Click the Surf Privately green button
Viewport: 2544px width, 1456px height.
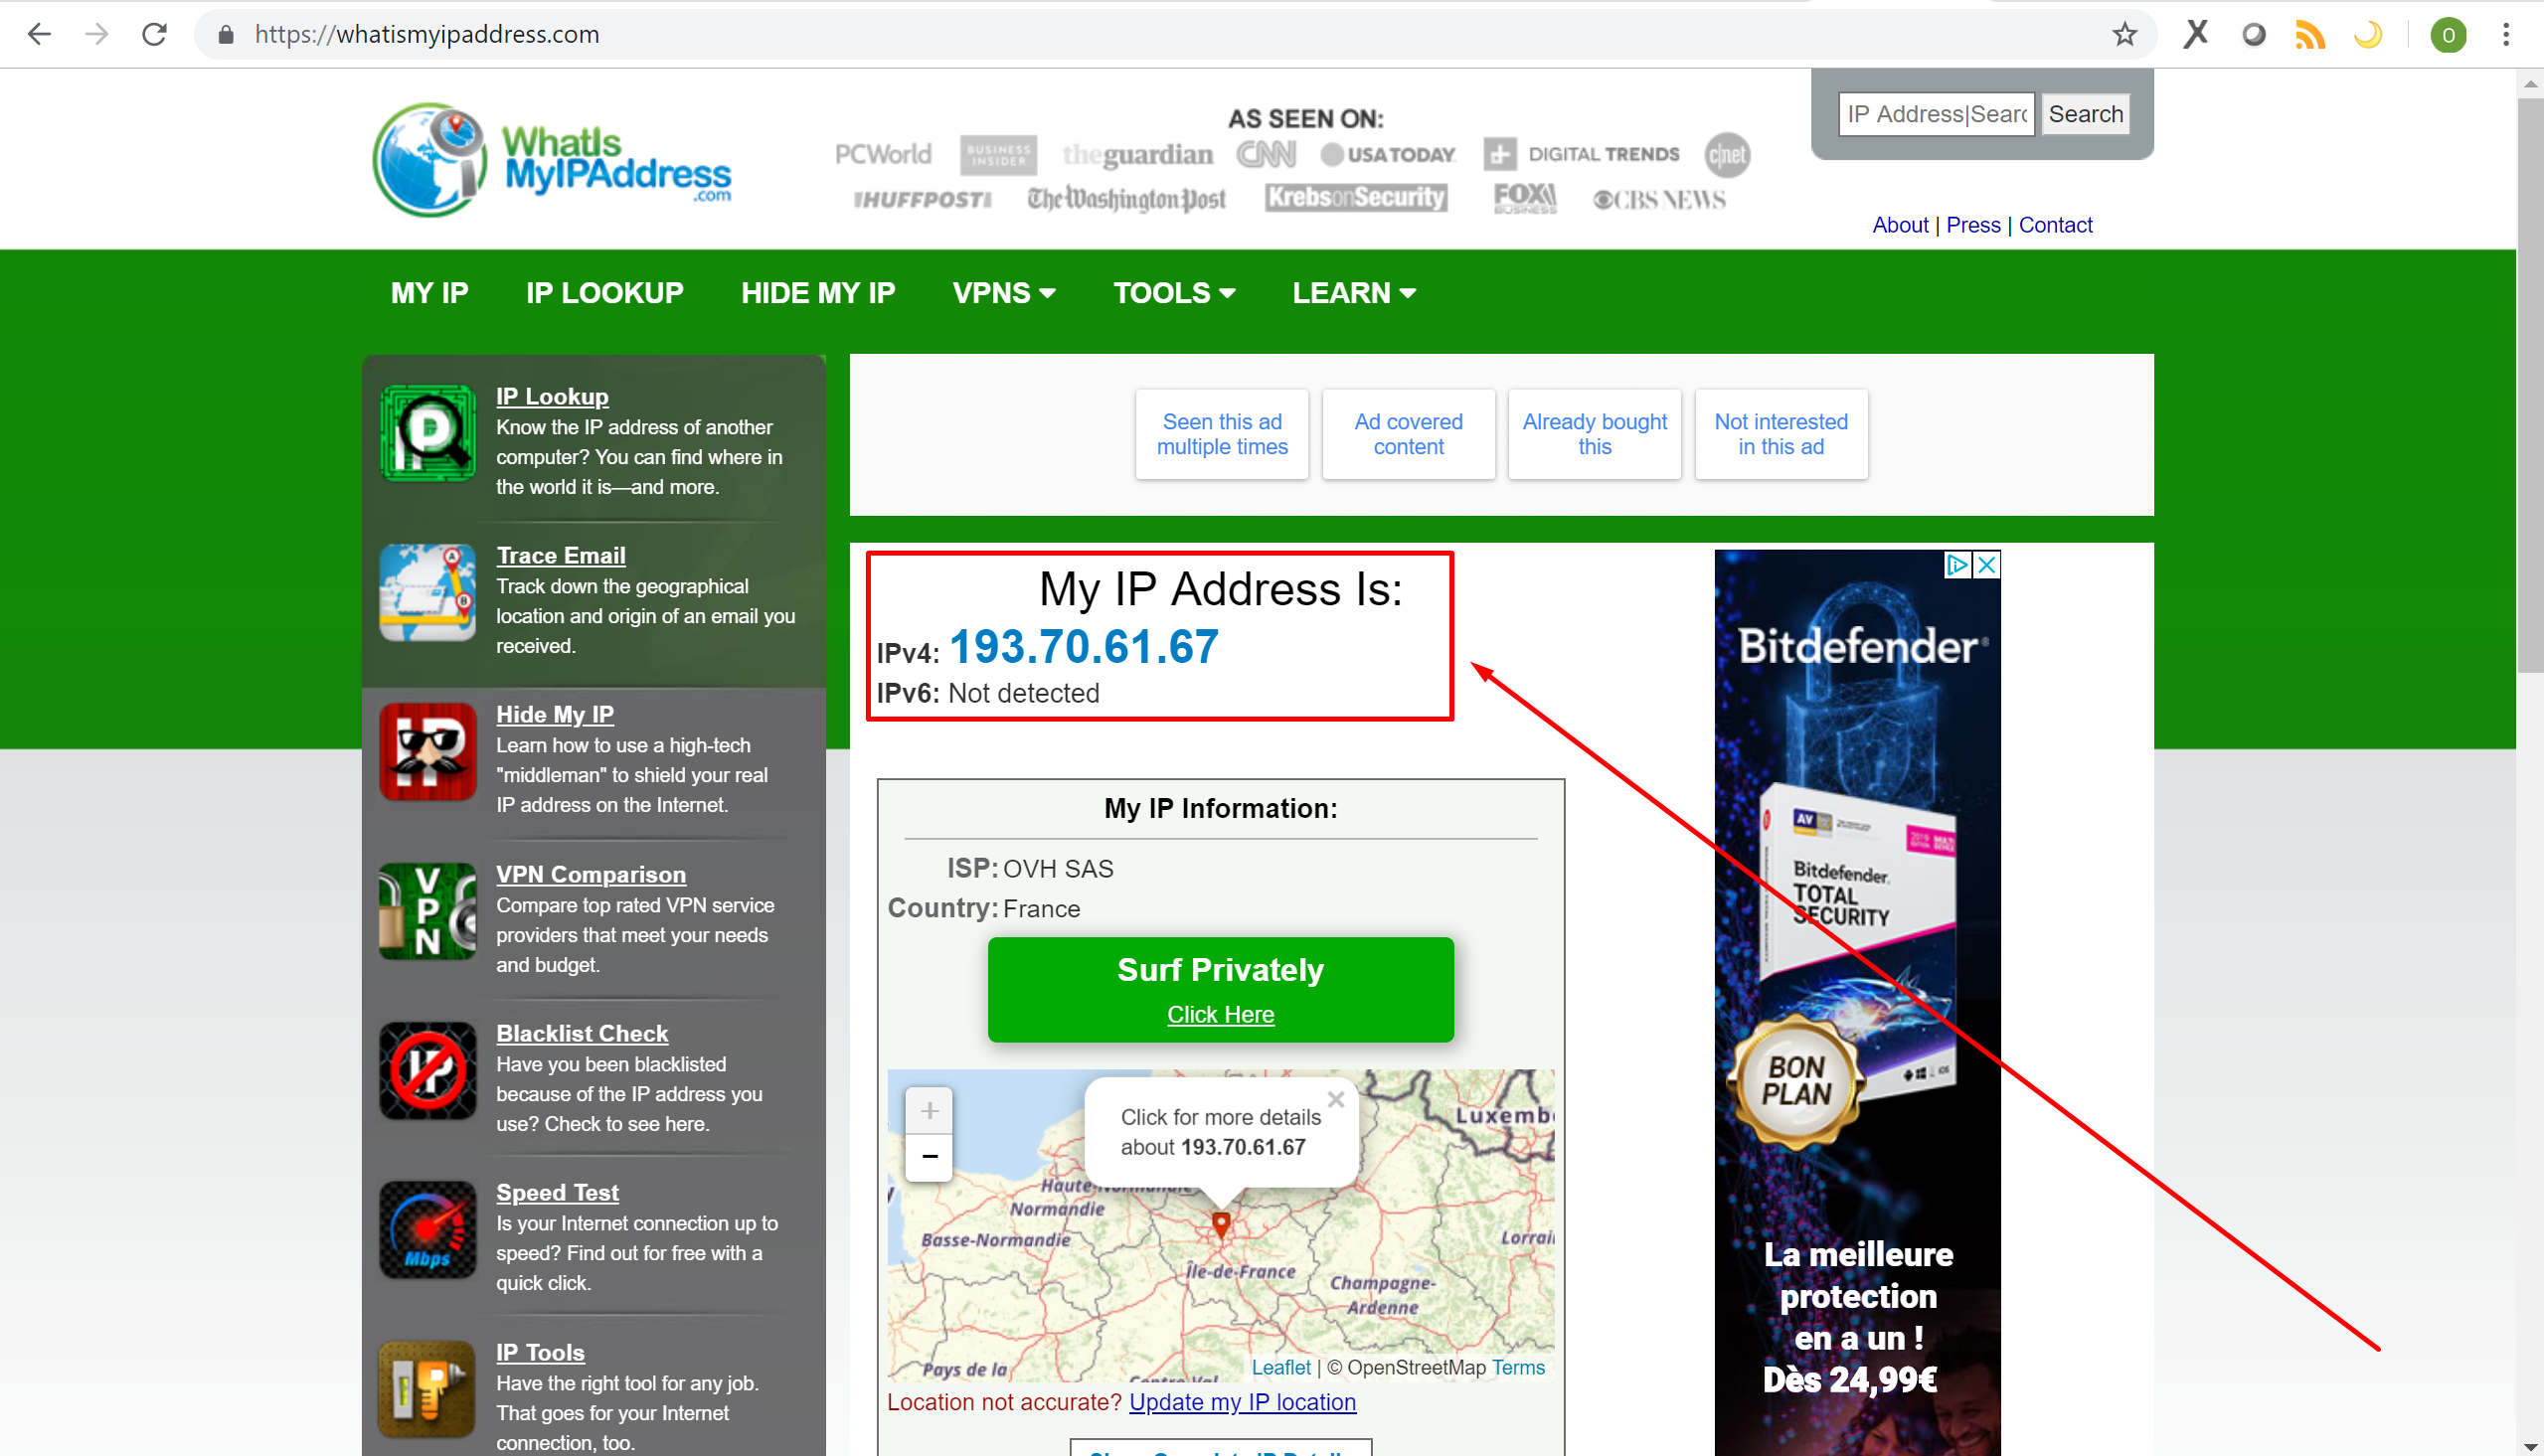coord(1221,989)
